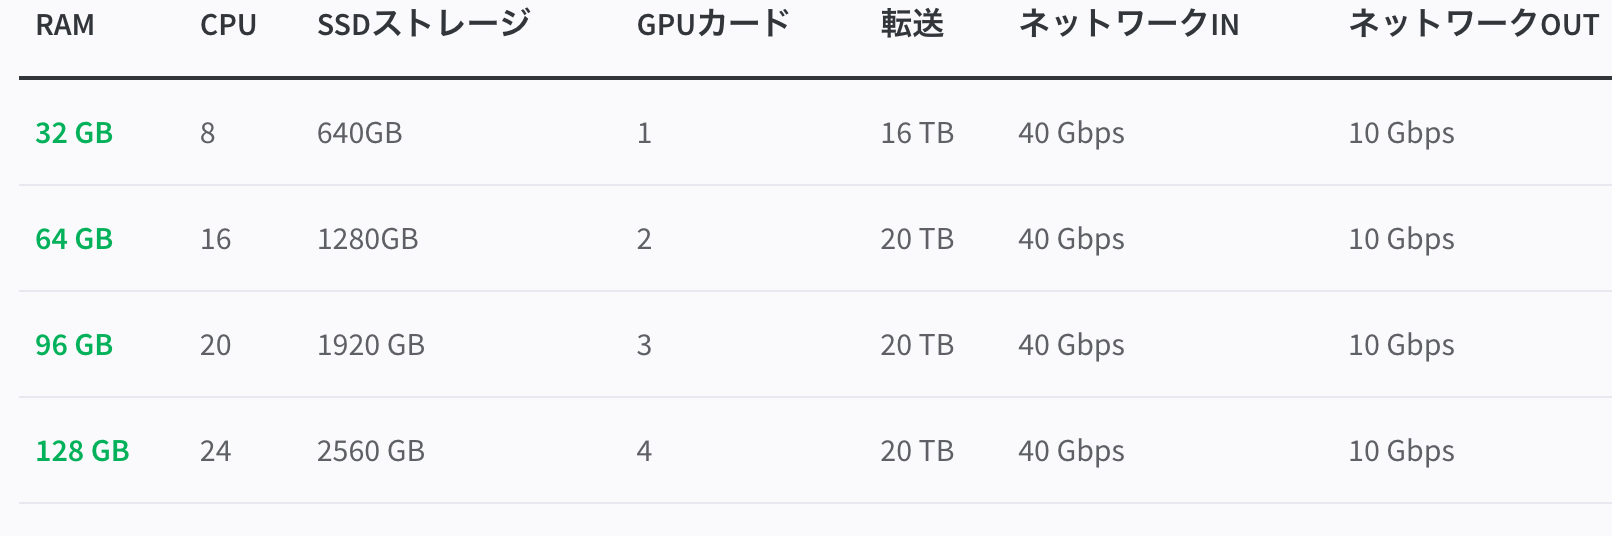Screen dimensions: 1612x536
Task: Select the 96 GB plan link
Action: pos(74,345)
